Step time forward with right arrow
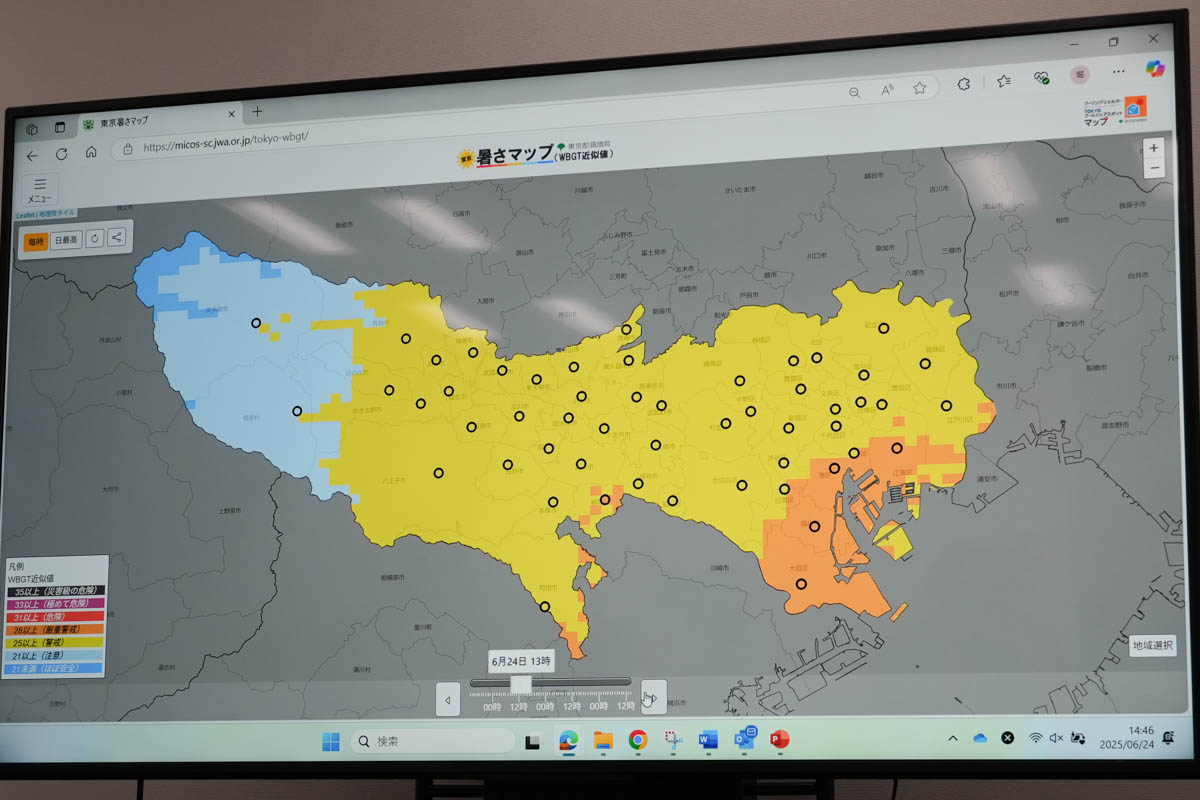The image size is (1200, 800). click(653, 696)
